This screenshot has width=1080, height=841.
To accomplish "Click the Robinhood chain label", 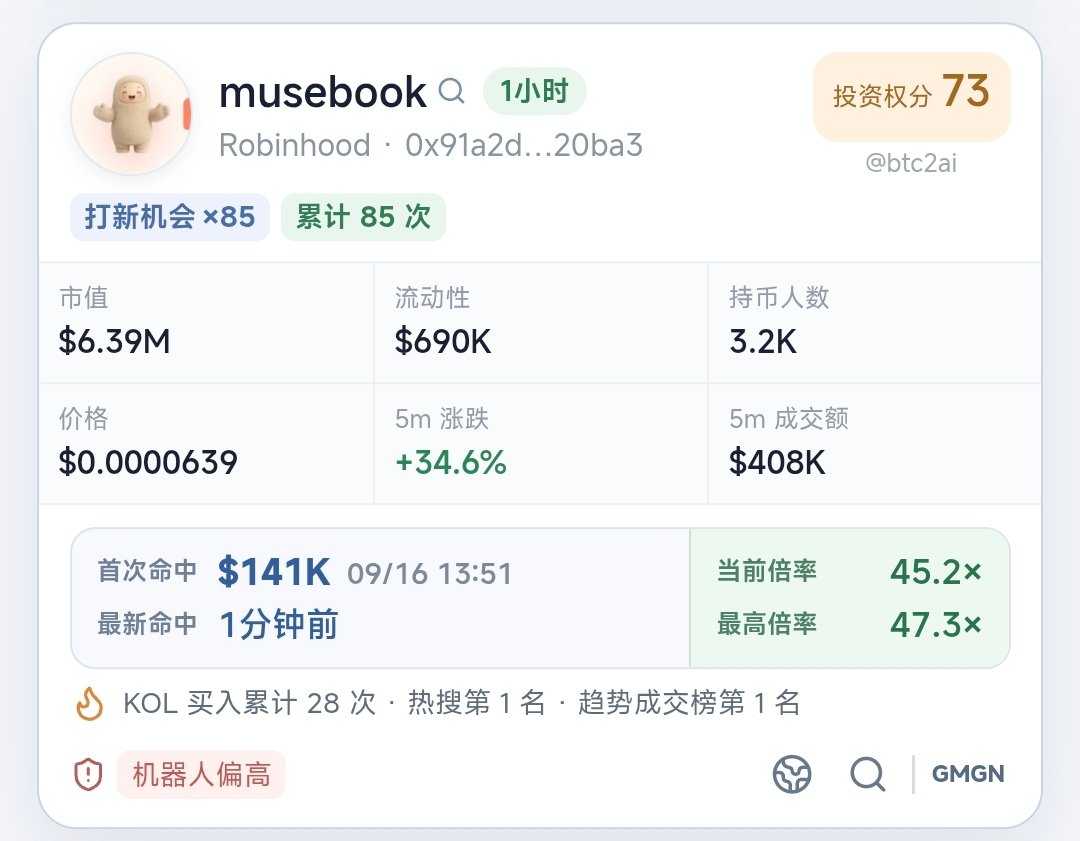I will 295,145.
